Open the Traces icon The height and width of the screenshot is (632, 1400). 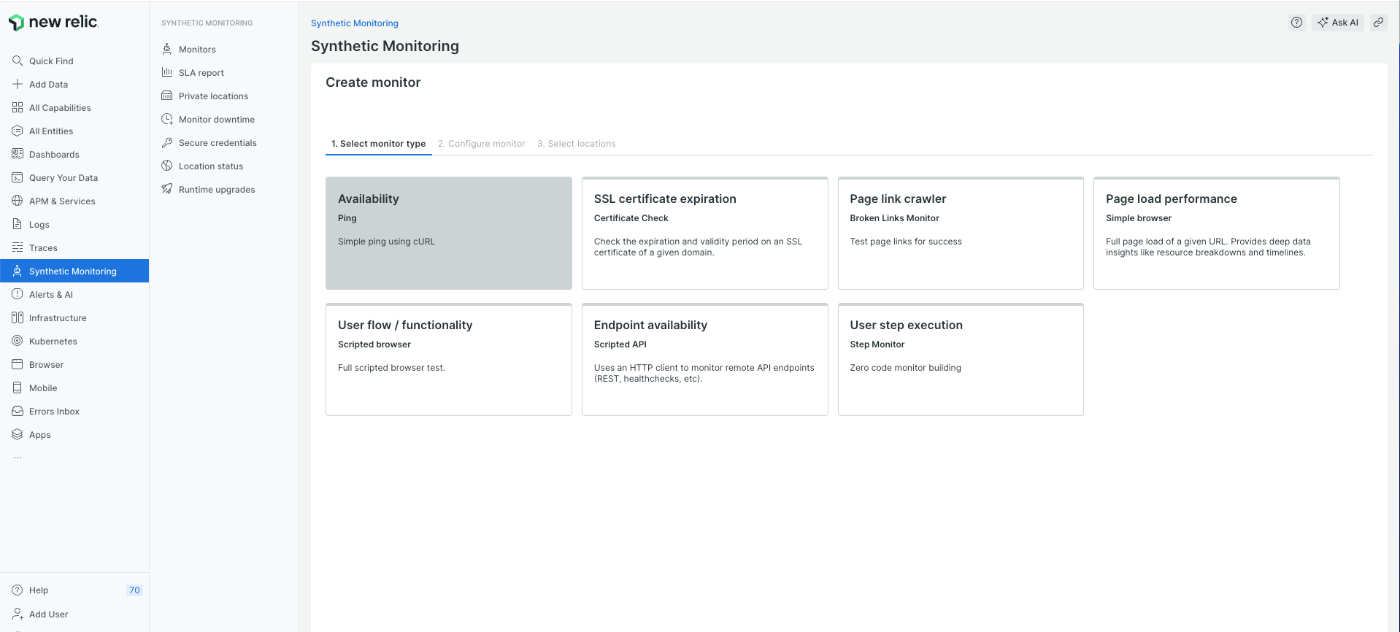[17, 247]
